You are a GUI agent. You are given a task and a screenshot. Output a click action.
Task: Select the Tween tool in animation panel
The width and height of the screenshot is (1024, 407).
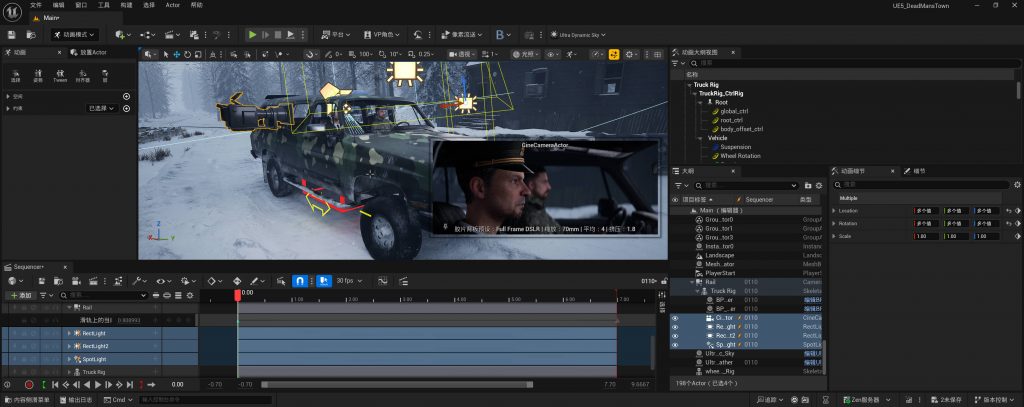point(59,75)
